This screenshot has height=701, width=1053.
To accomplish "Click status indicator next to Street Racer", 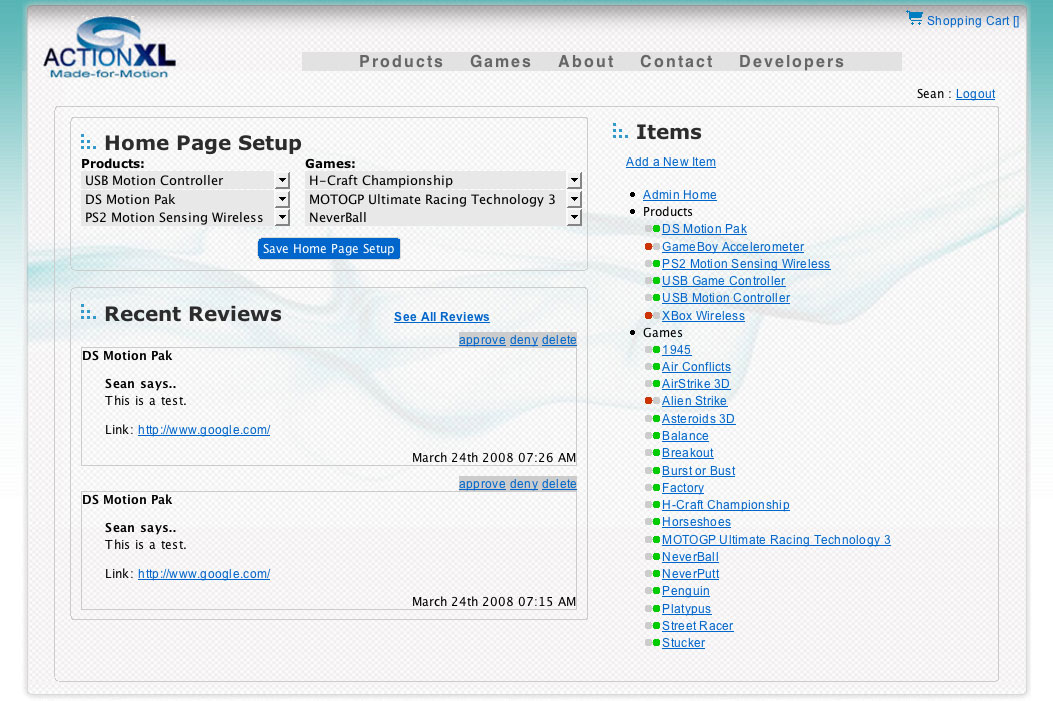I will coord(653,626).
